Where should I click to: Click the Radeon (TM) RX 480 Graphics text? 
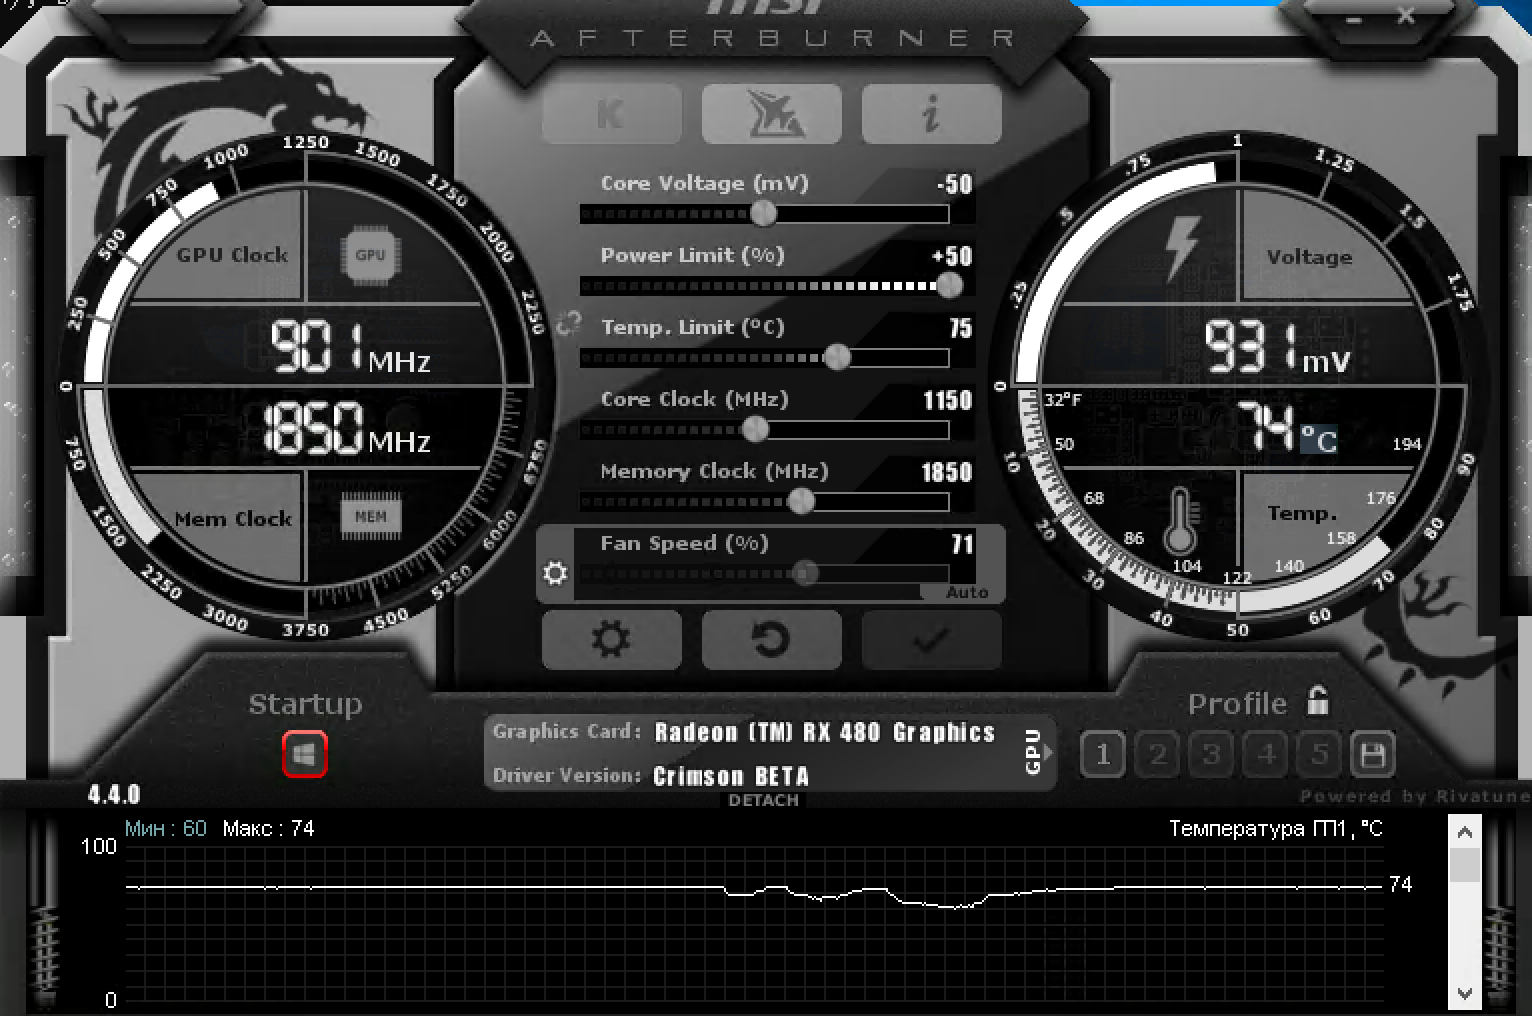point(825,732)
